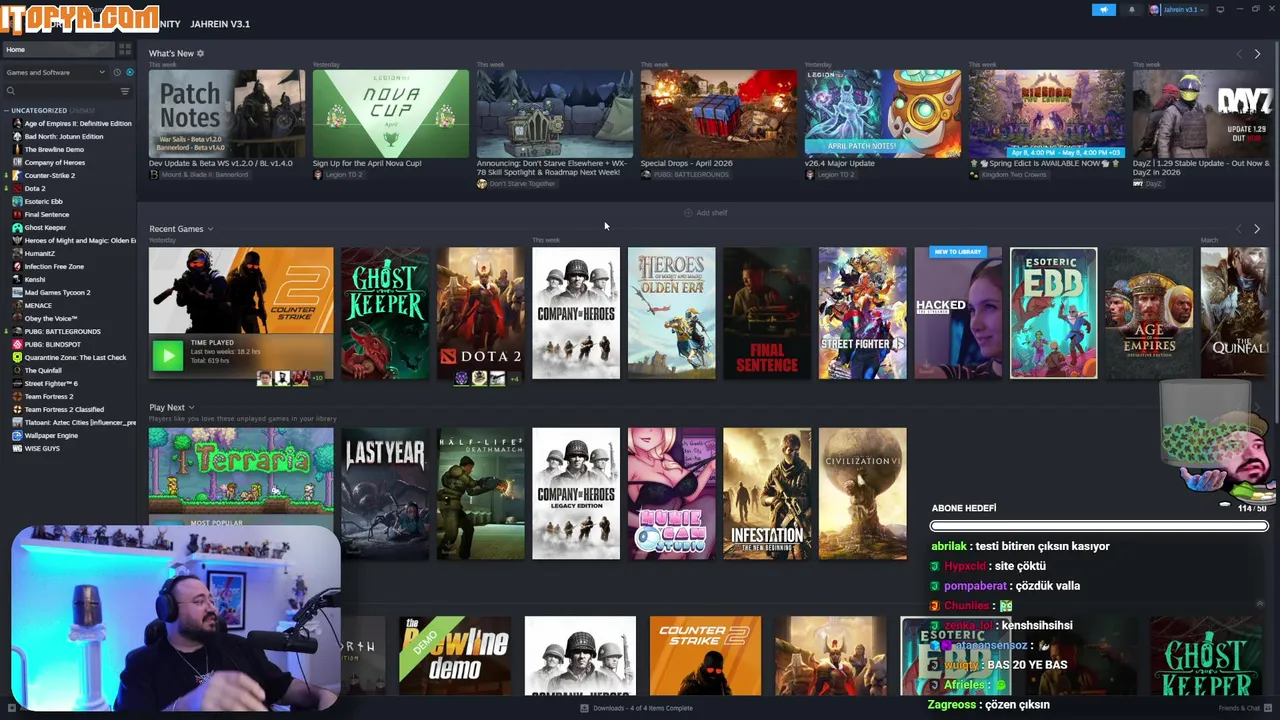1280x720 pixels.
Task: Open JAHREIN V3.1 profile nav tab
Action: [x=220, y=24]
